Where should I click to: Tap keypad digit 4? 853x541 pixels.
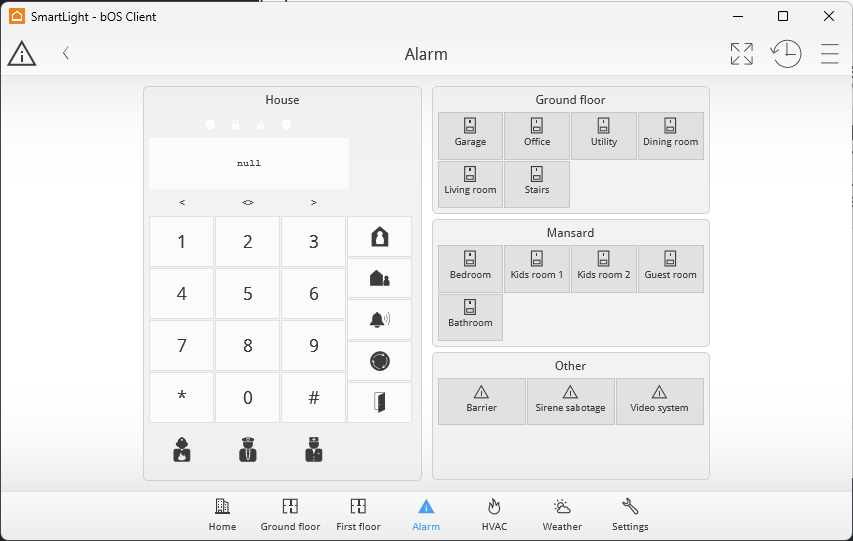182,293
